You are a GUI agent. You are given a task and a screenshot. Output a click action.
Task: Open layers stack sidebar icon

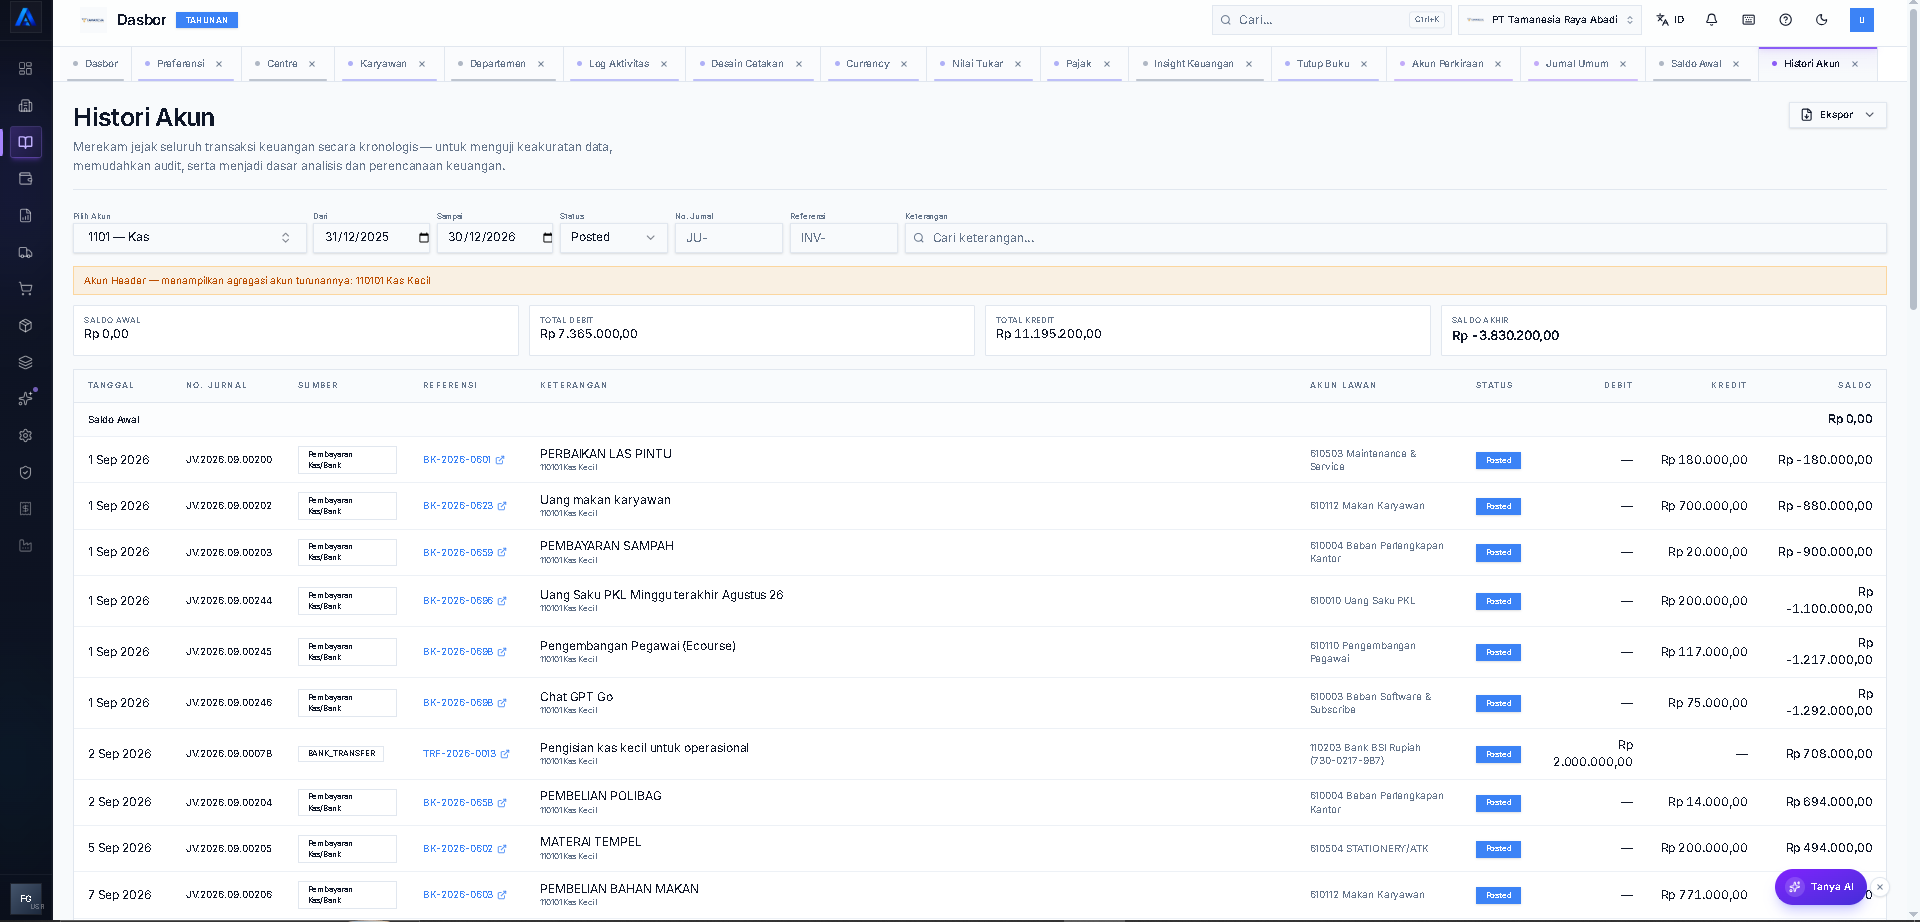click(26, 362)
